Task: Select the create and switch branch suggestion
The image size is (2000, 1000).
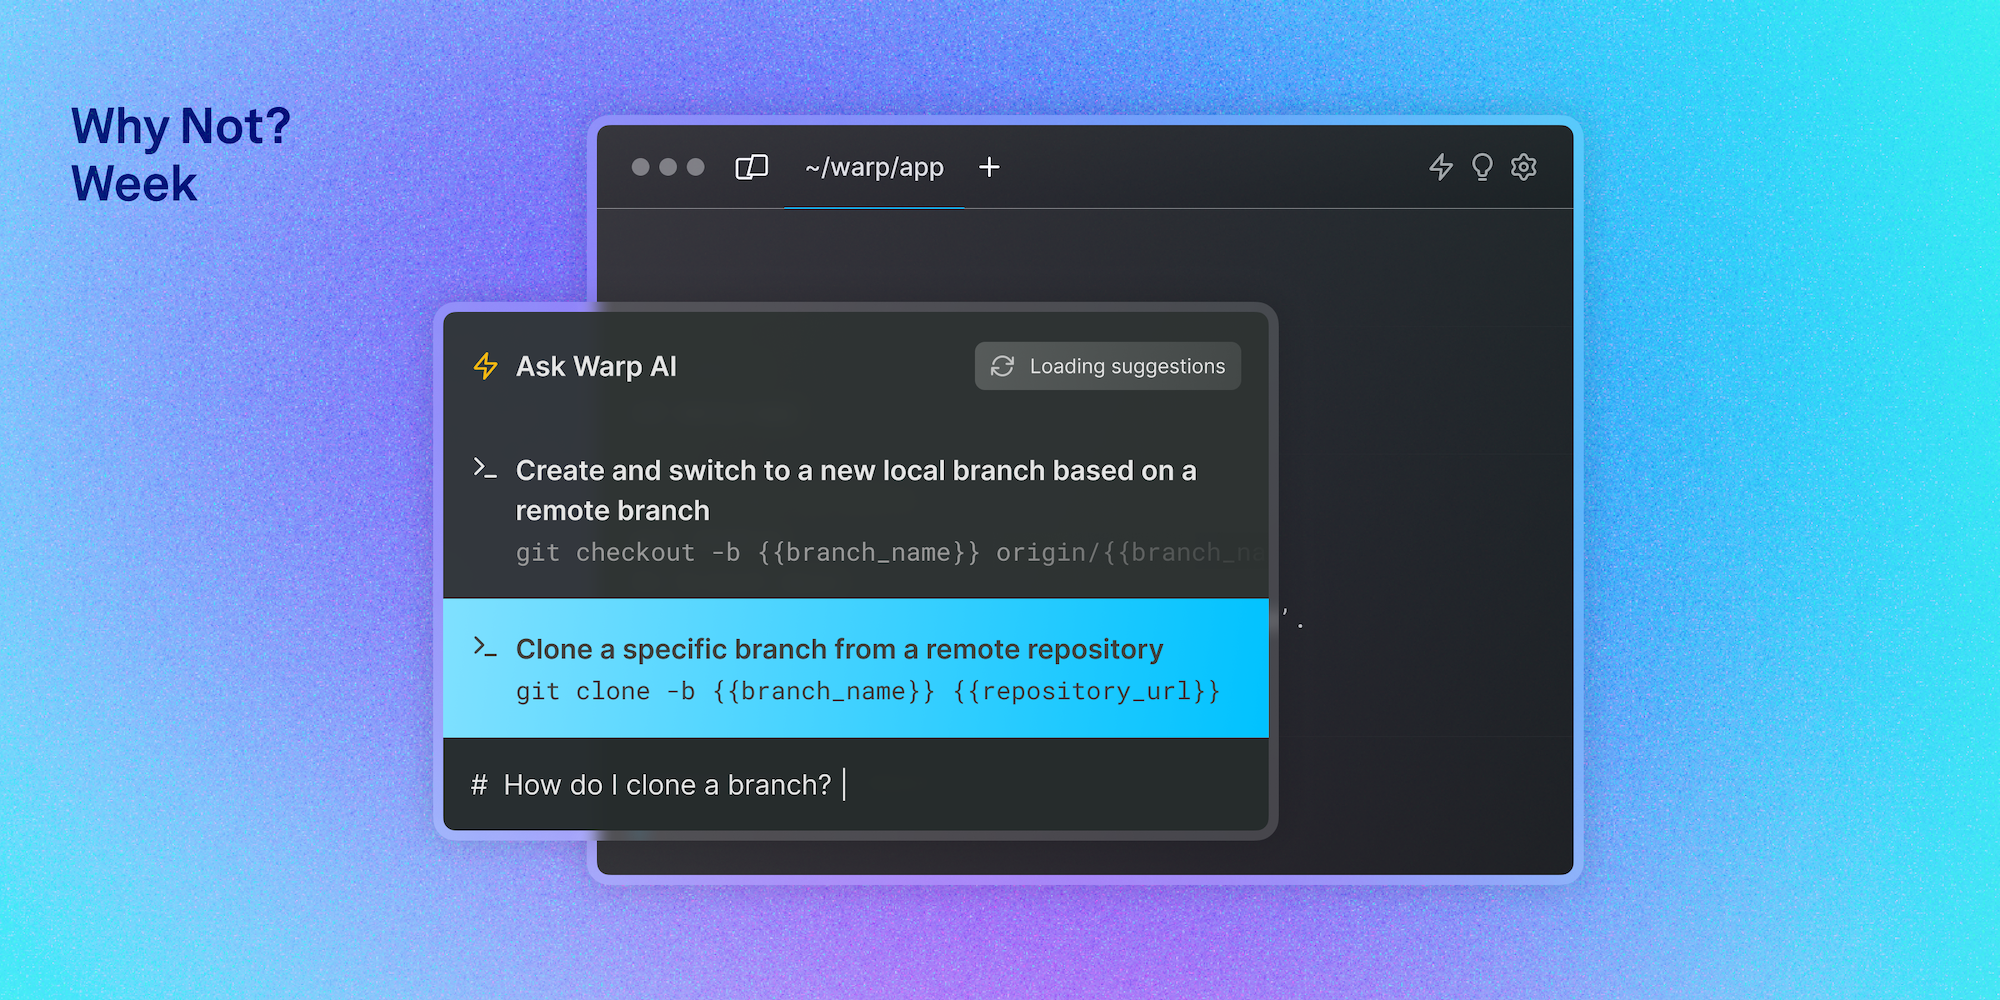Action: pyautogui.click(x=855, y=490)
